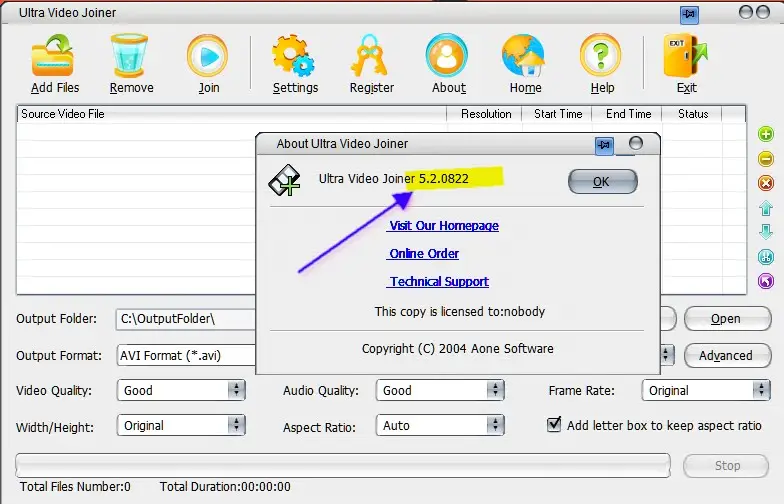Click the Remove trash bin icon
This screenshot has width=784, height=504.
130,55
